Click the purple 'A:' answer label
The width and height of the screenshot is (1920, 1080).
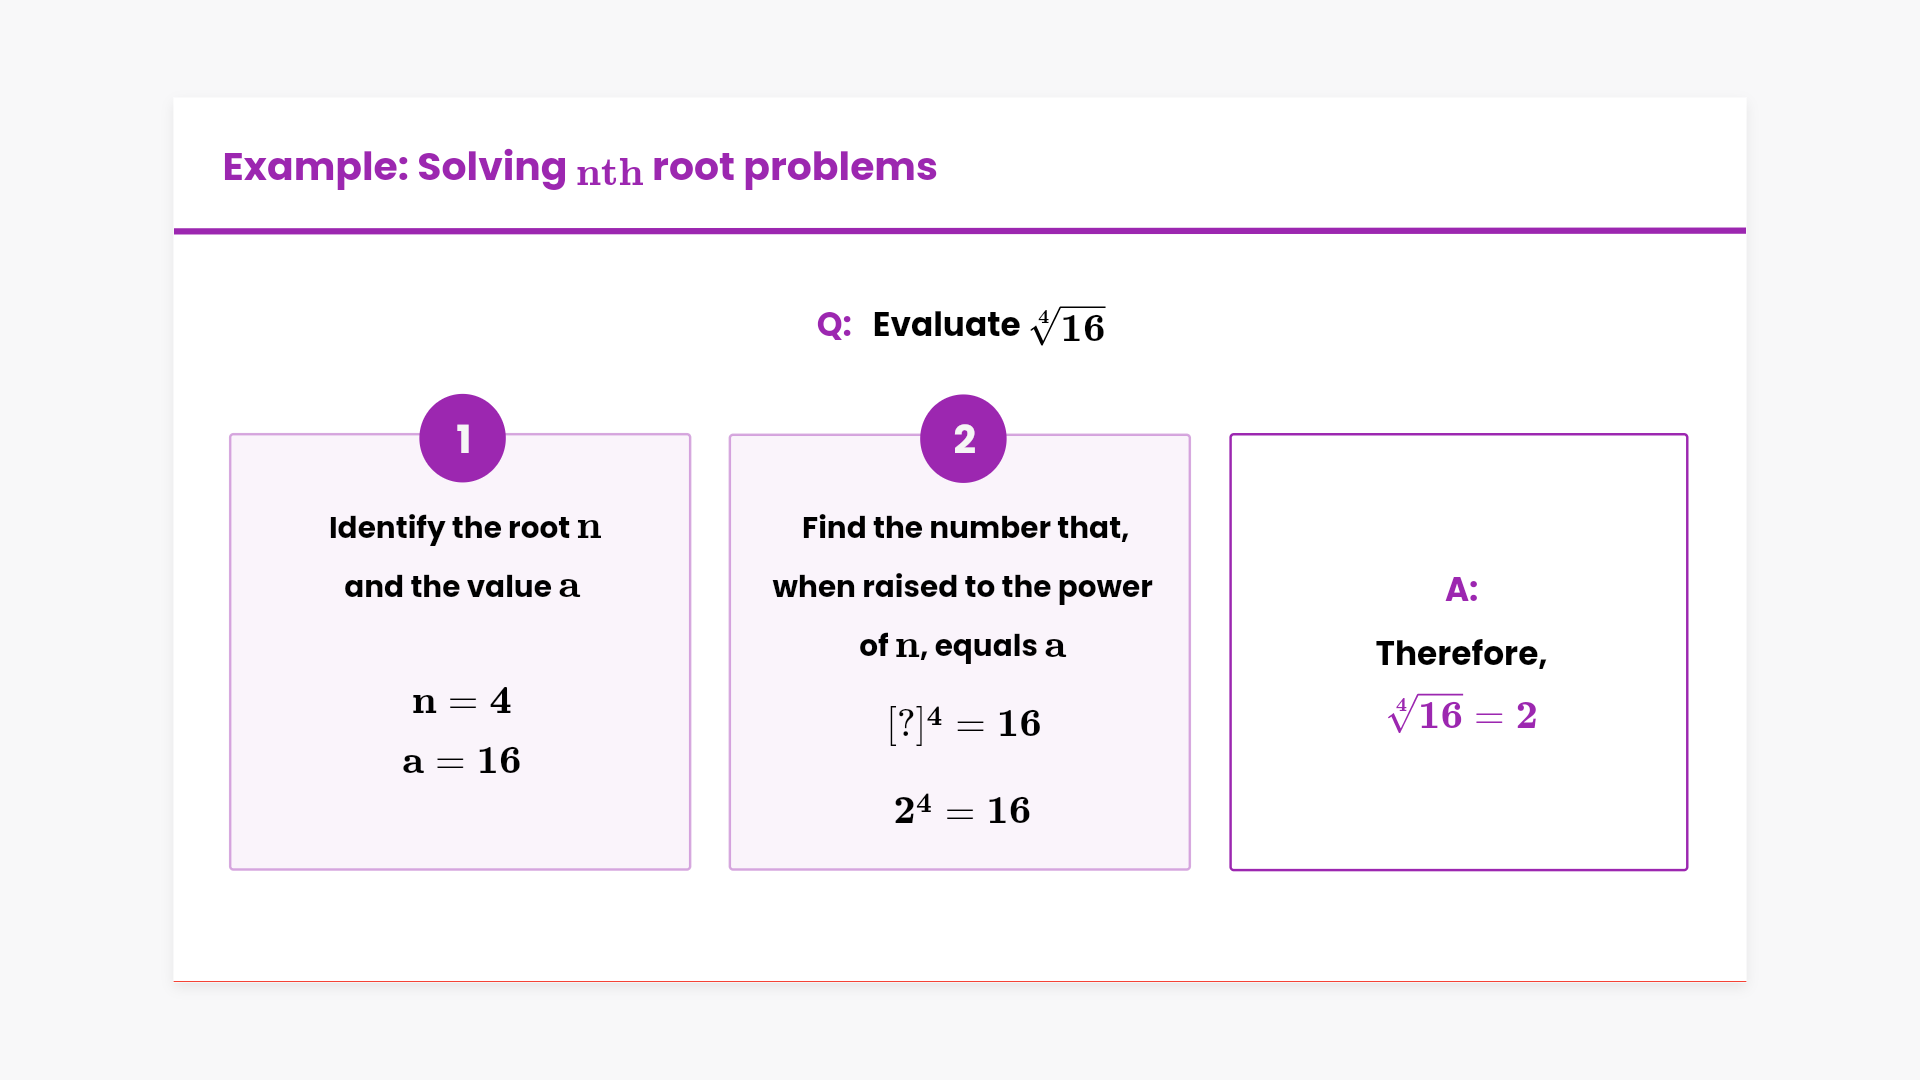1461,590
